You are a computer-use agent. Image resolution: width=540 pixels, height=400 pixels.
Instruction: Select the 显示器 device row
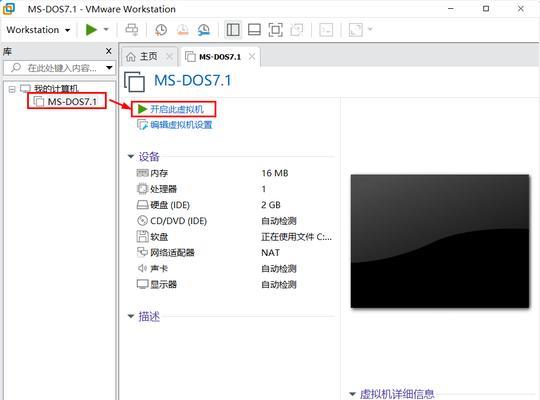[235, 284]
